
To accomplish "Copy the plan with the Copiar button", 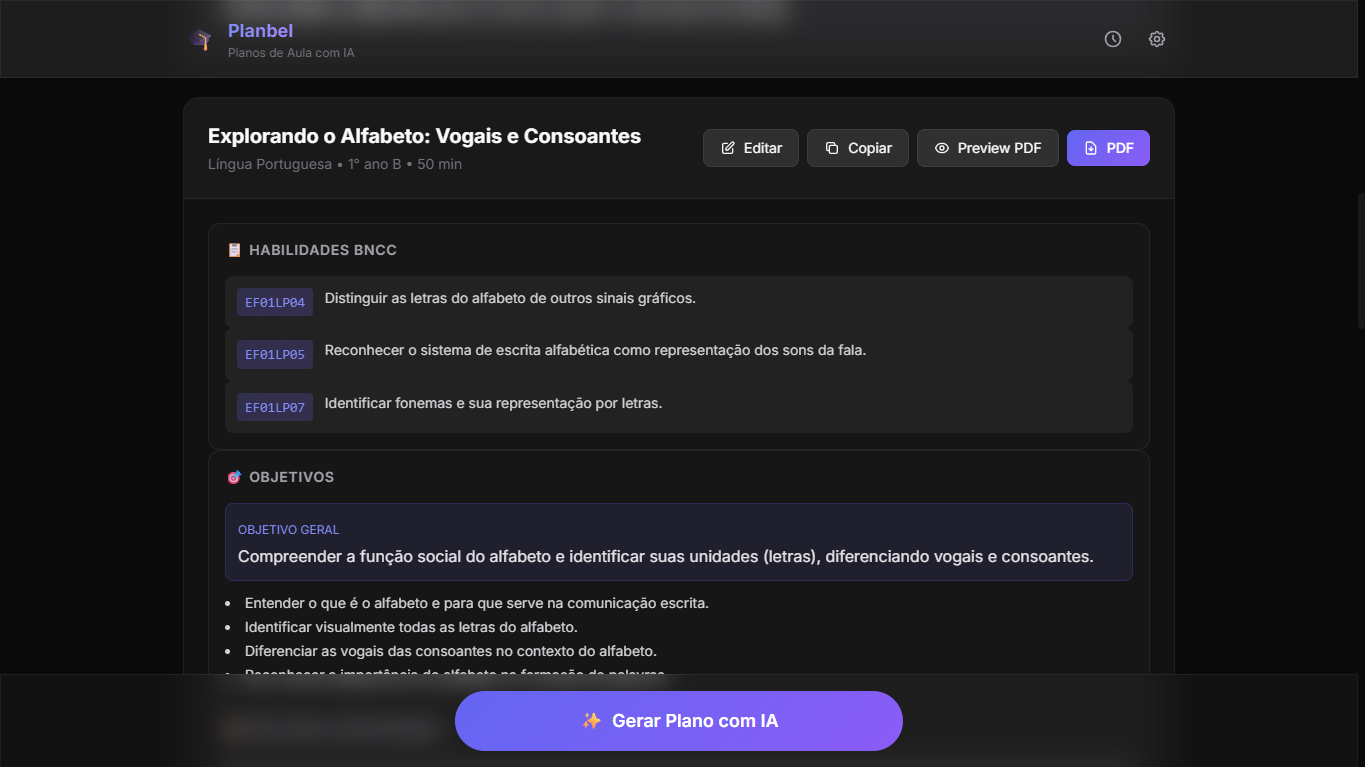I will [x=857, y=148].
